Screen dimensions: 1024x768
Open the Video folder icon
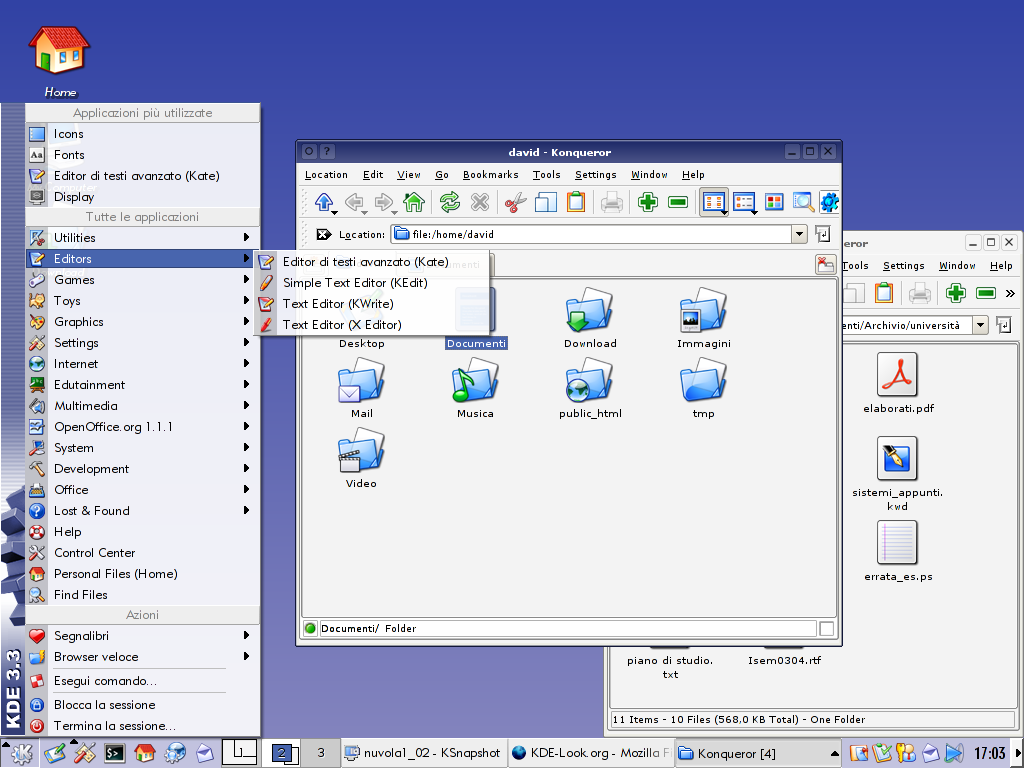(361, 450)
